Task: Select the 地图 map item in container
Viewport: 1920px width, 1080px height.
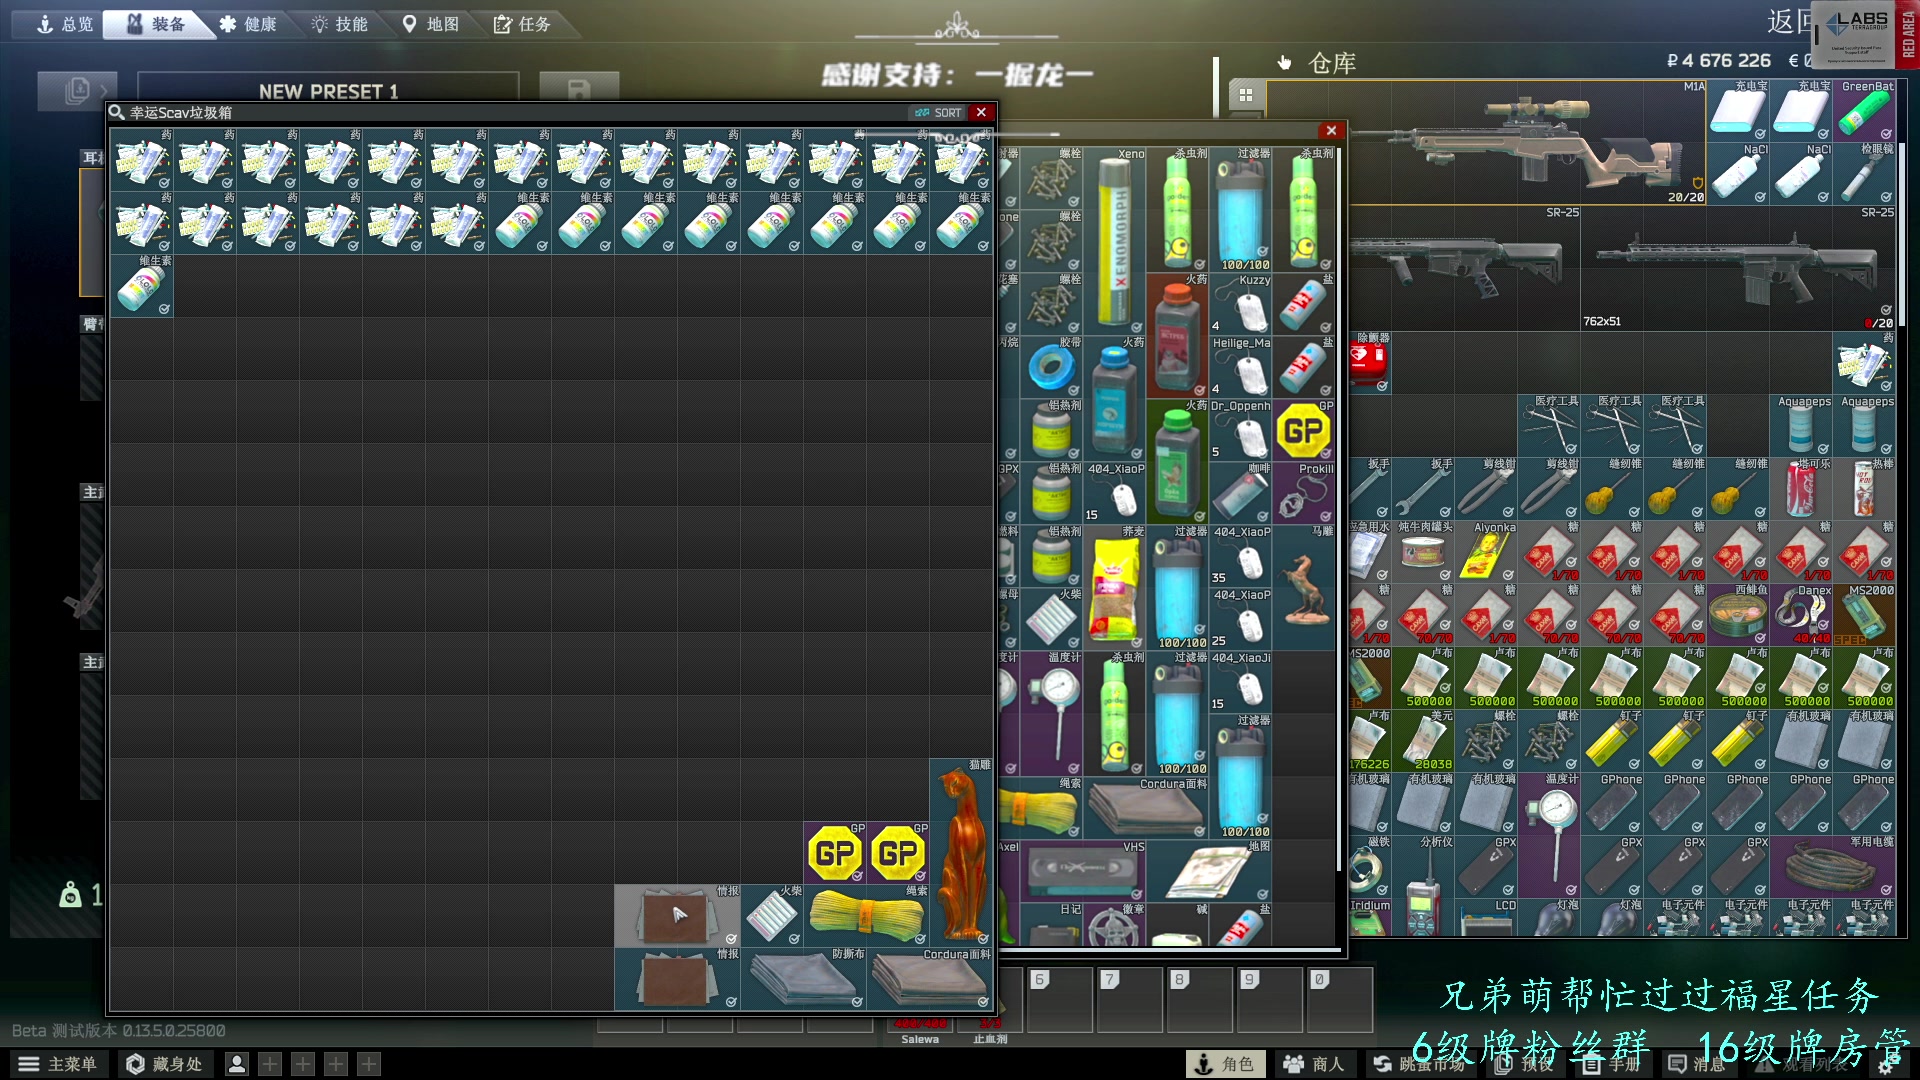Action: [1210, 870]
